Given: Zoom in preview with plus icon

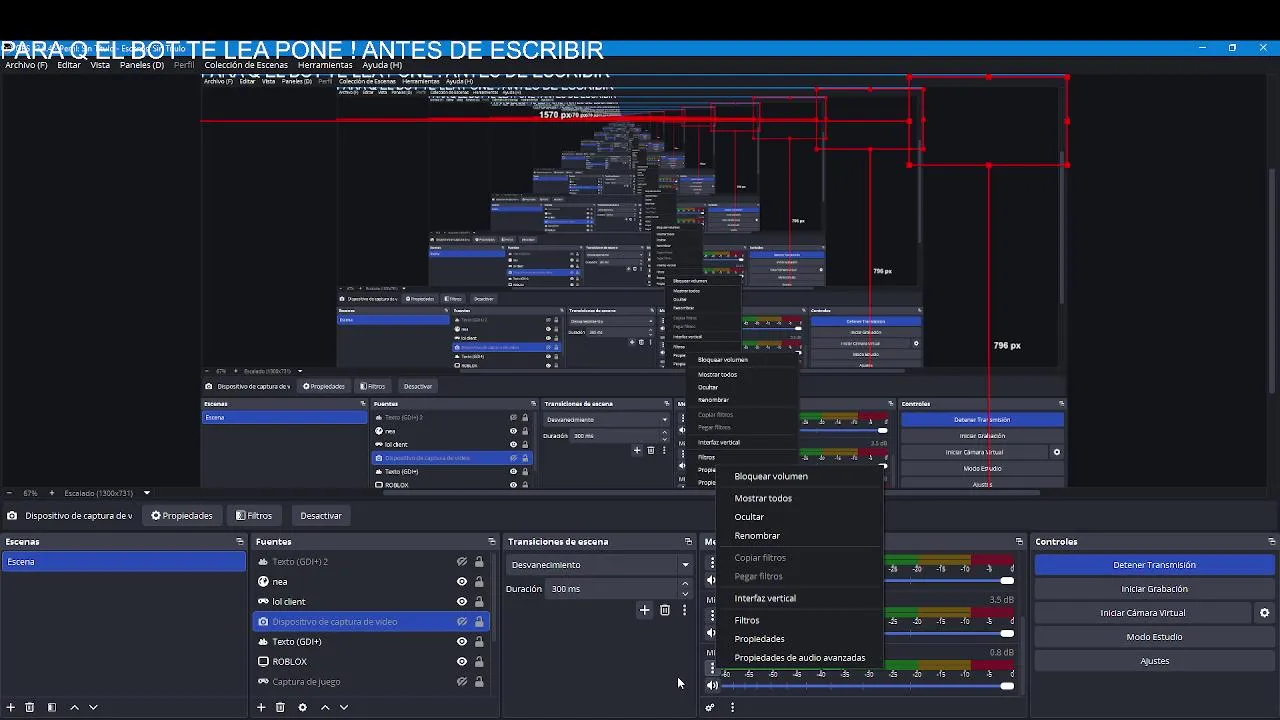Looking at the screenshot, I should tap(52, 492).
